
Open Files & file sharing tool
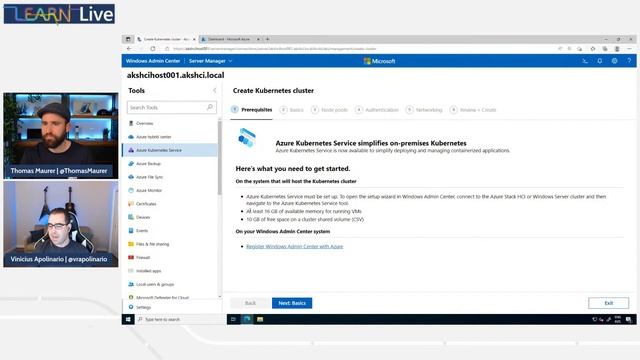click(x=171, y=244)
